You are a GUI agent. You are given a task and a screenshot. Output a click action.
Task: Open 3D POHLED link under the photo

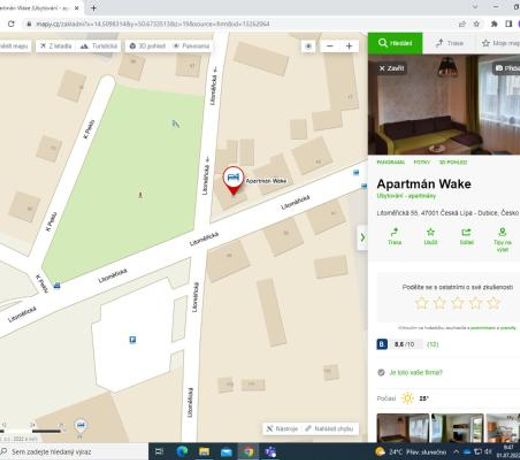tap(453, 162)
